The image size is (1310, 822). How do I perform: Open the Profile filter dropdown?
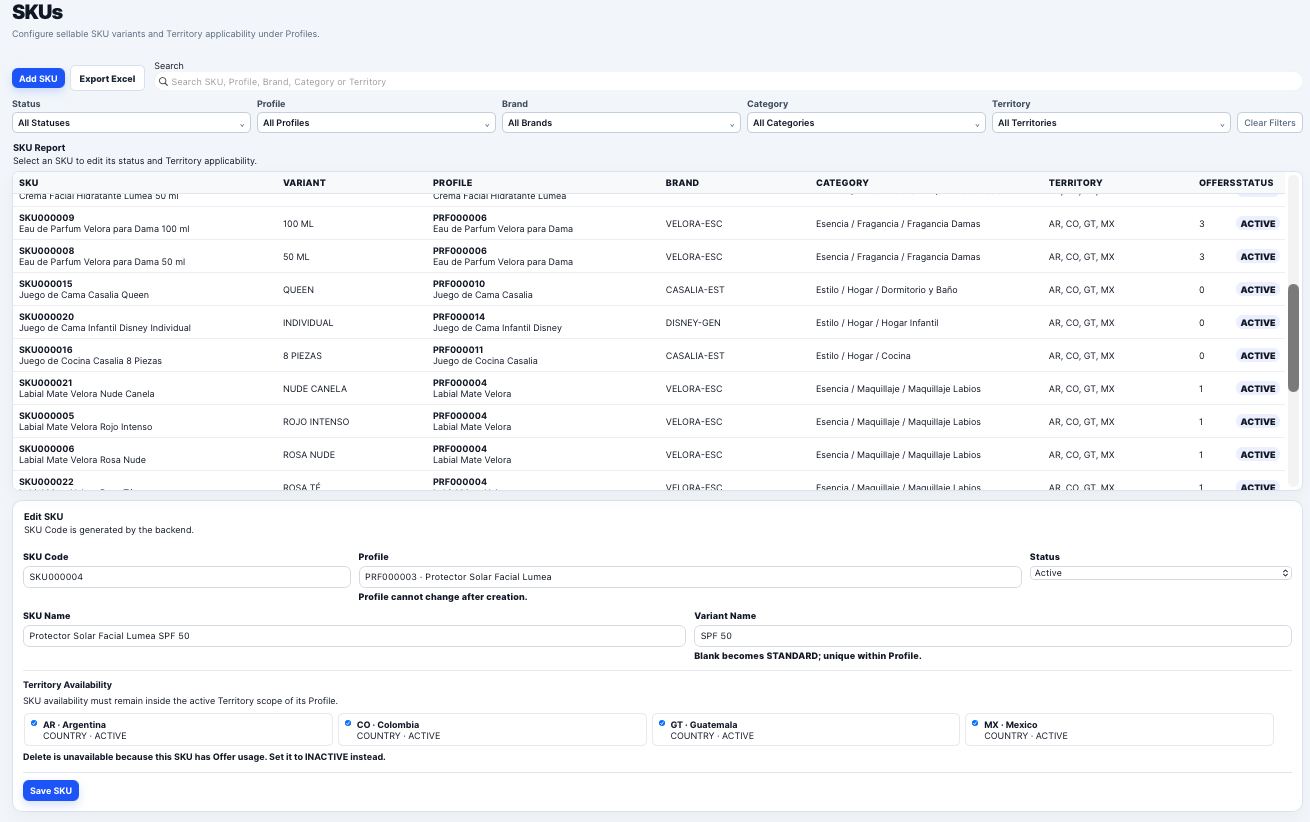pos(376,123)
